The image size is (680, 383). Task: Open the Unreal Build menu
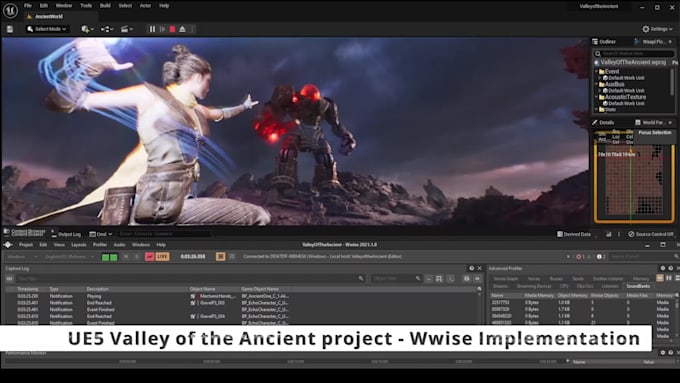coord(105,6)
